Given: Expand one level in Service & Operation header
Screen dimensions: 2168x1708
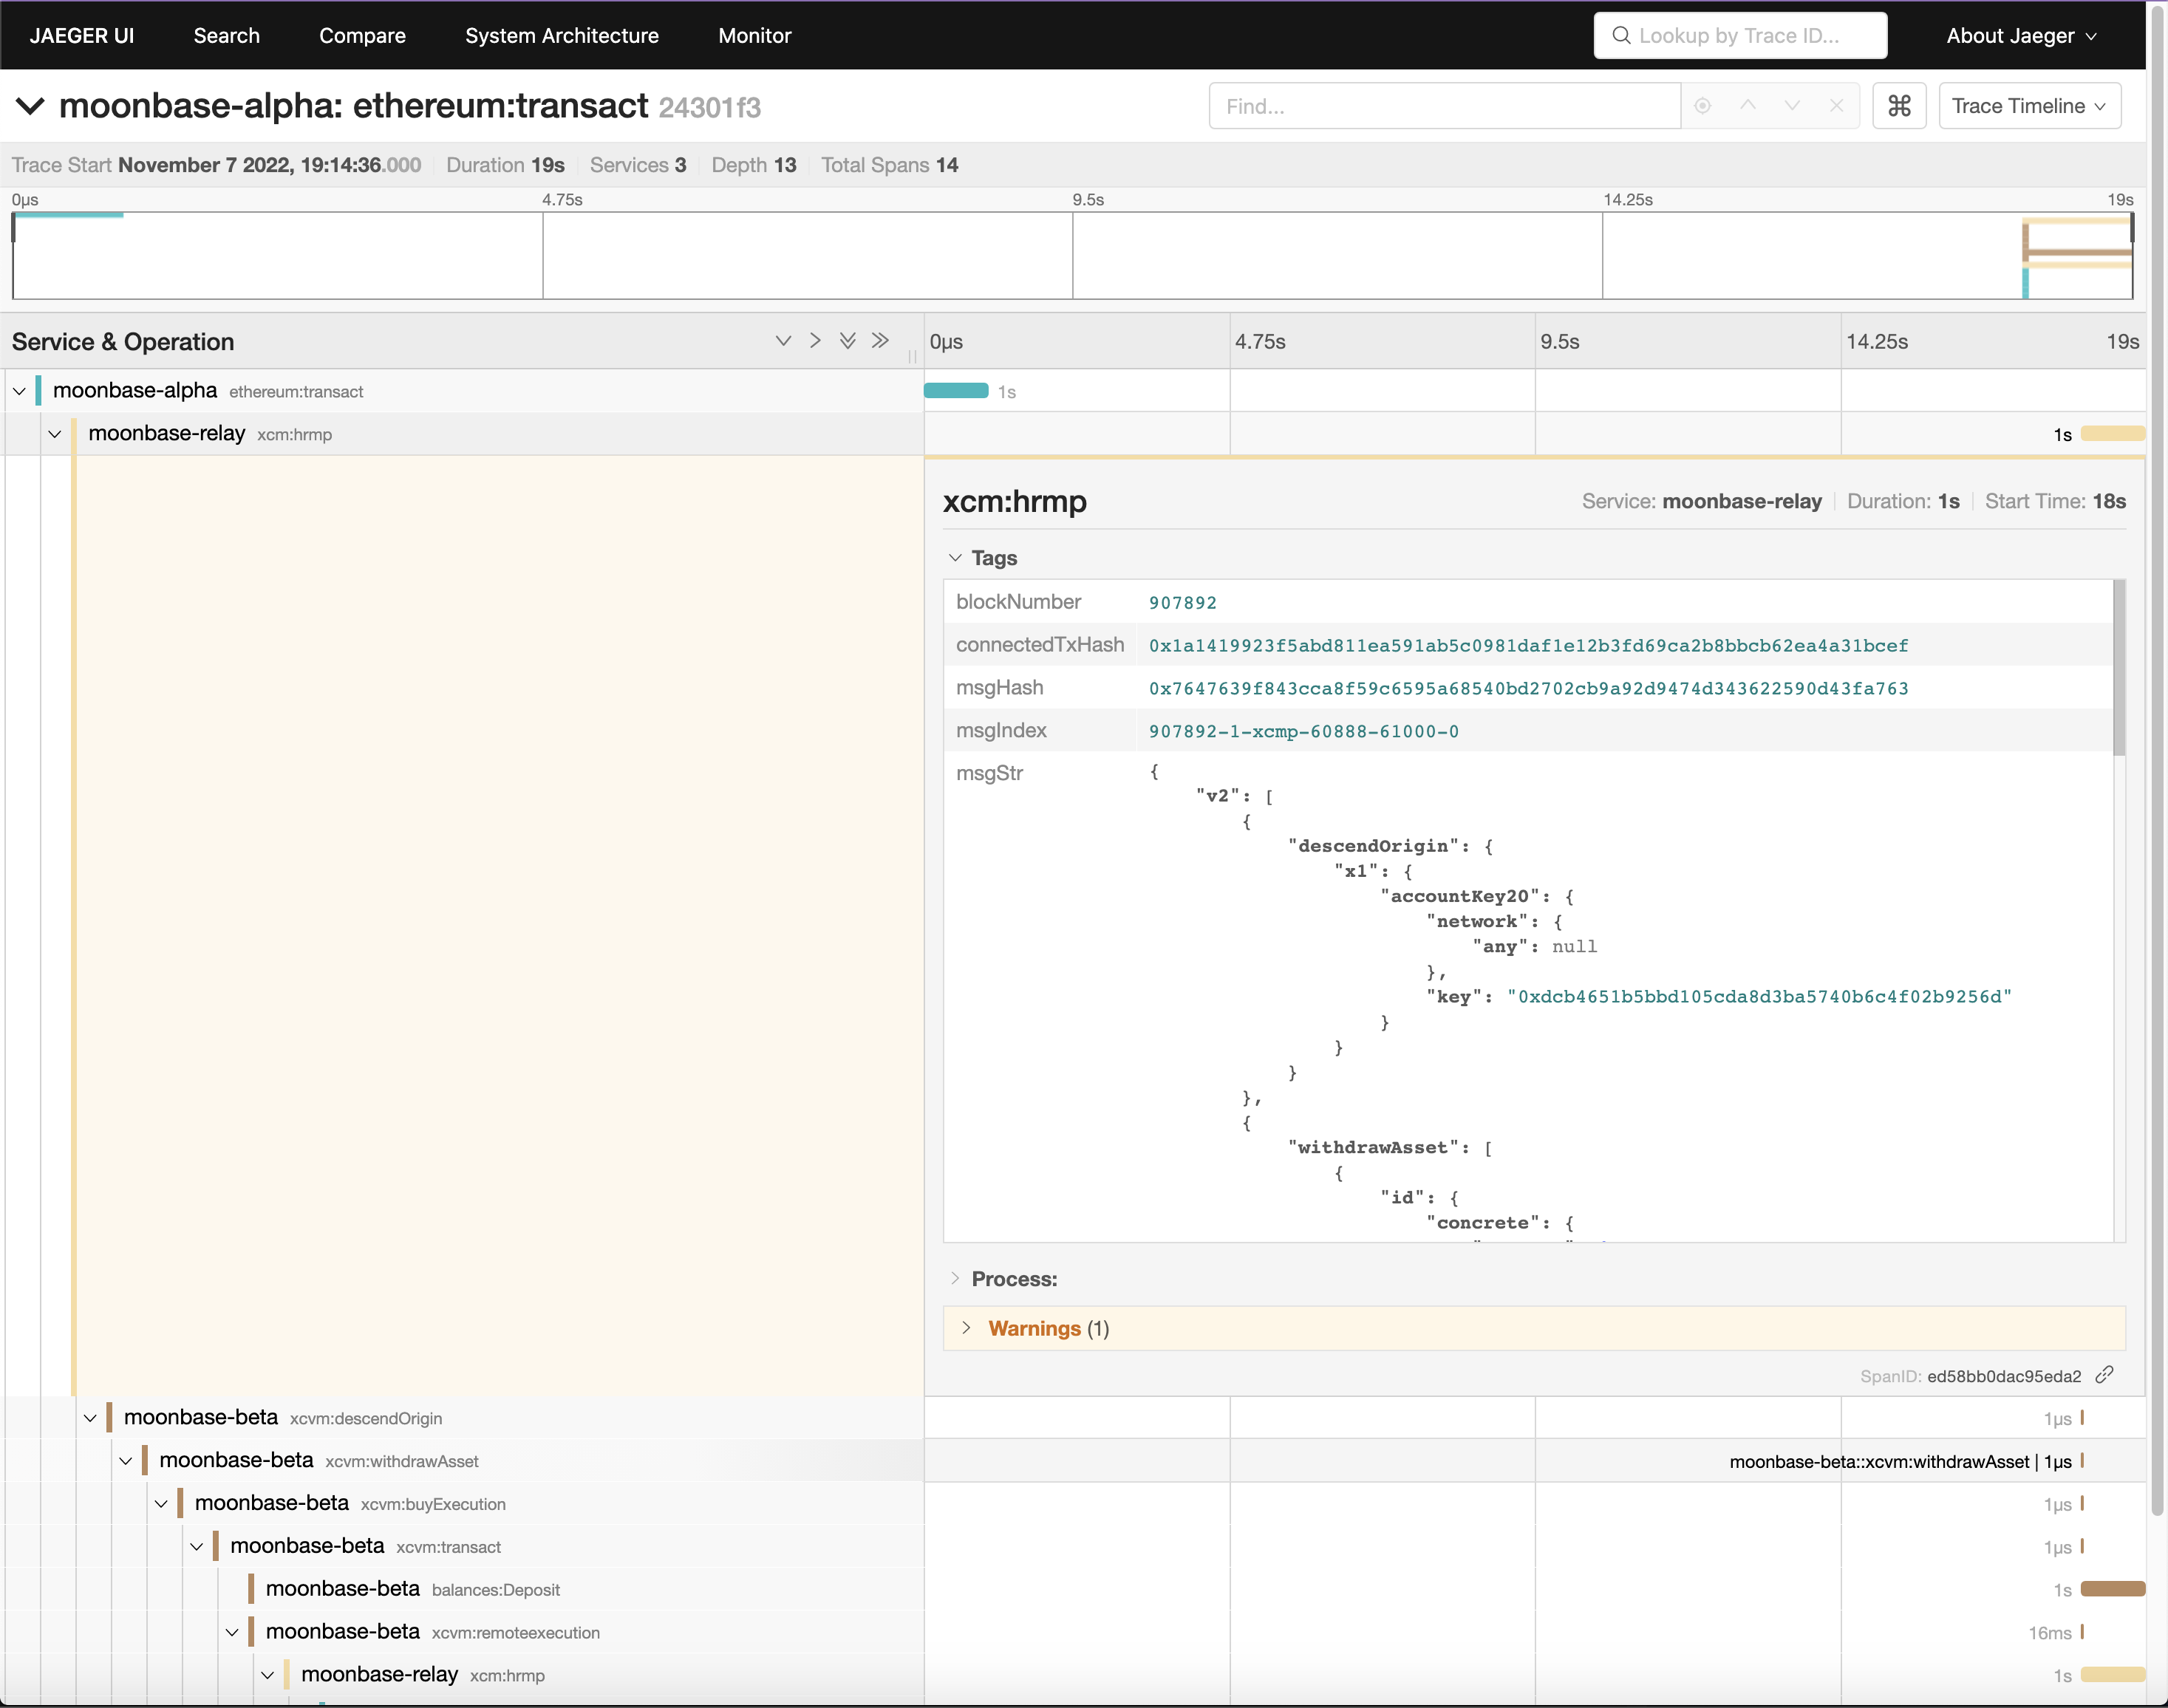Looking at the screenshot, I should (x=783, y=341).
